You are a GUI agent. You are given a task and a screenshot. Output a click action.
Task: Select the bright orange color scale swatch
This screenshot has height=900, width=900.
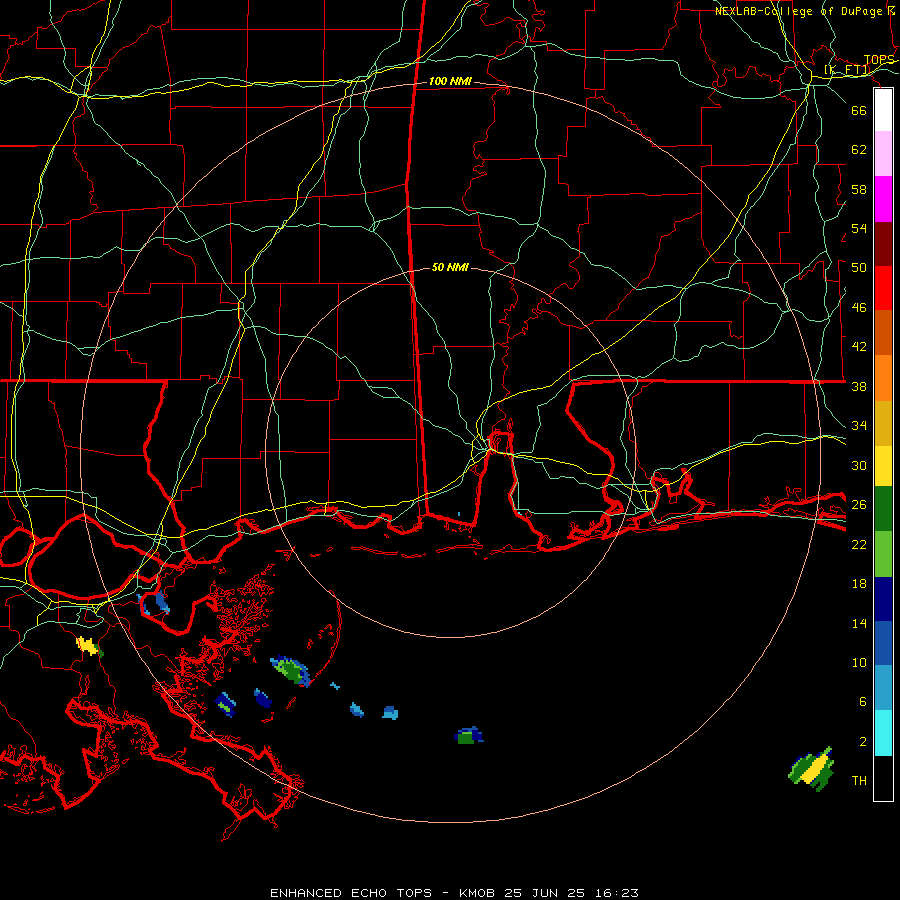pos(883,378)
